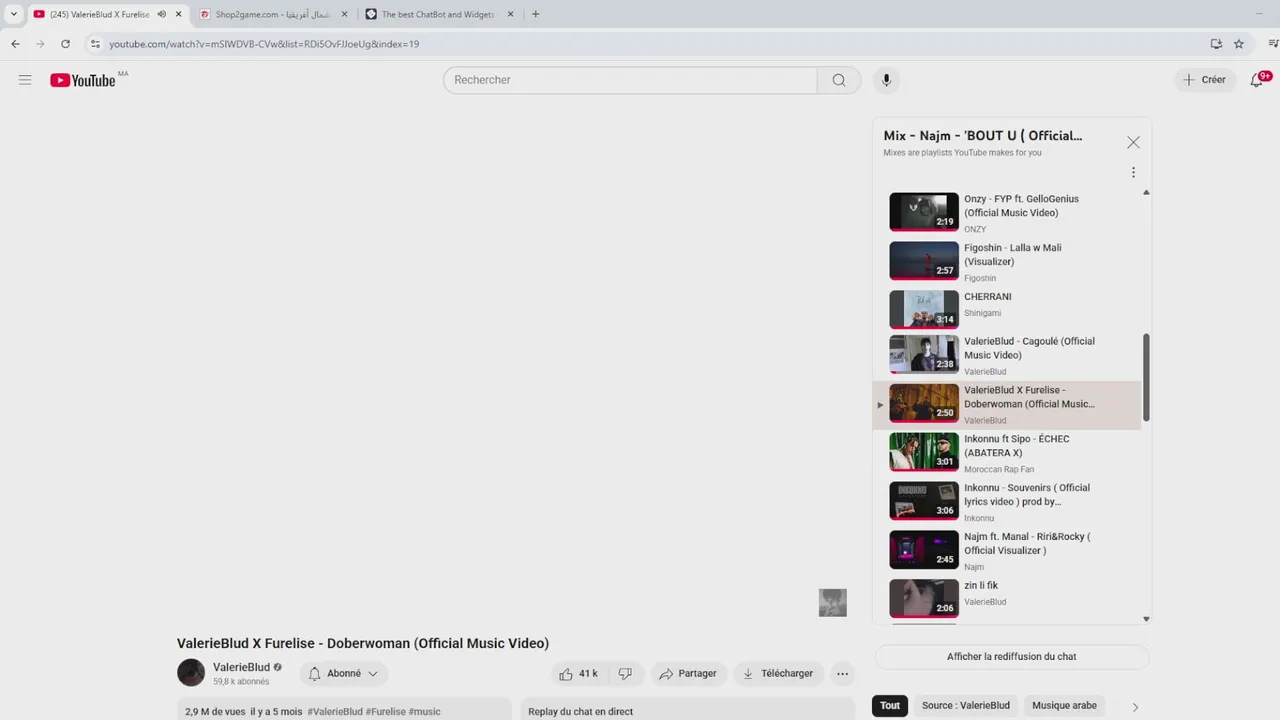Click install app icon in address bar
Screen dimensions: 1280x720
pyautogui.click(x=1216, y=44)
